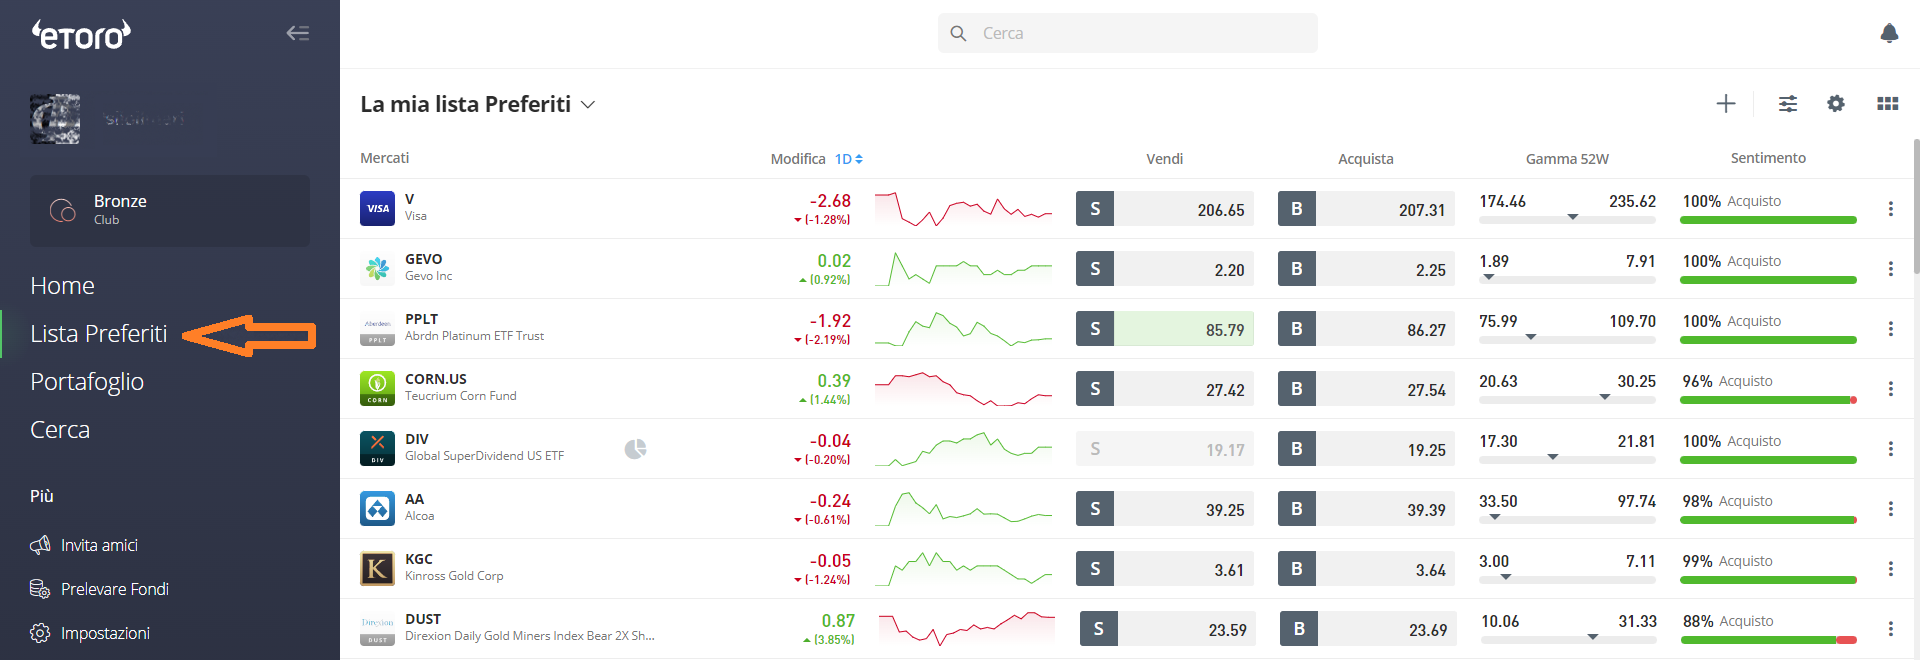The image size is (1920, 660).
Task: Collapse the sidebar with the arrow icon
Action: pyautogui.click(x=298, y=33)
